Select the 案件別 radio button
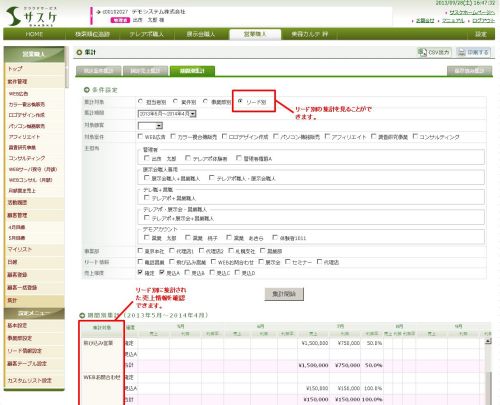This screenshot has height=405, width=500. (175, 101)
